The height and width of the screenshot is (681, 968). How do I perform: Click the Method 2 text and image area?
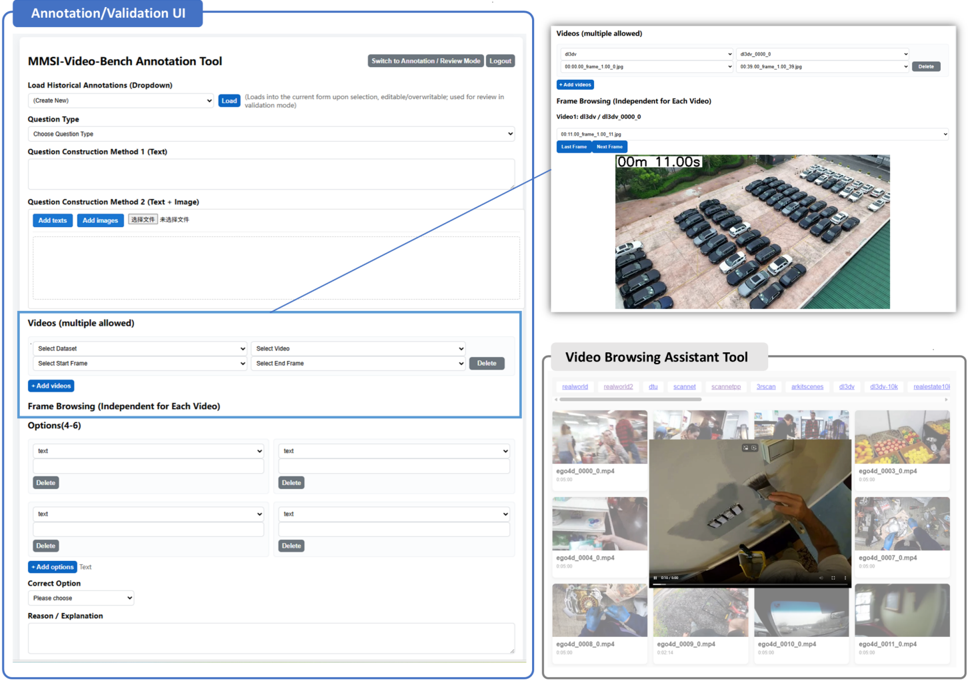tap(276, 268)
